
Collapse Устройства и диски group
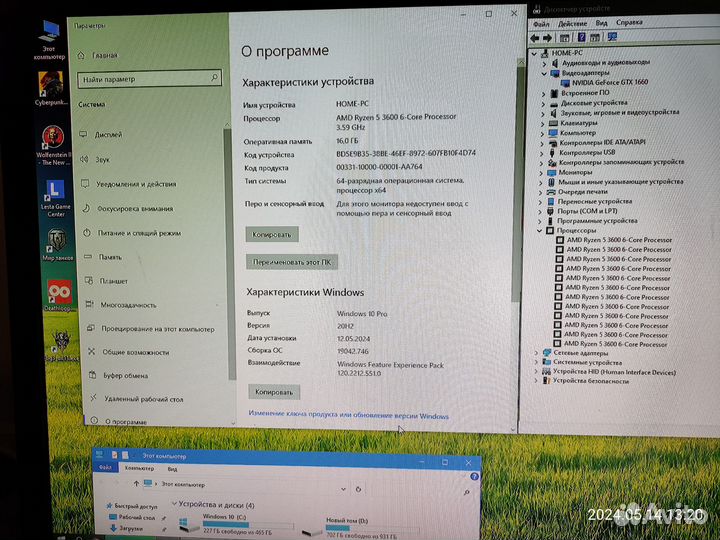point(174,504)
